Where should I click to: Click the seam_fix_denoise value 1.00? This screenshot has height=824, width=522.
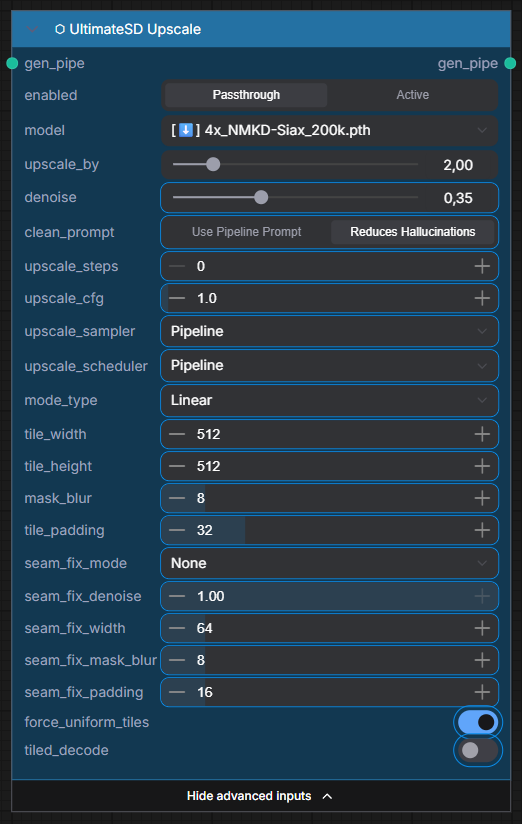coord(211,596)
